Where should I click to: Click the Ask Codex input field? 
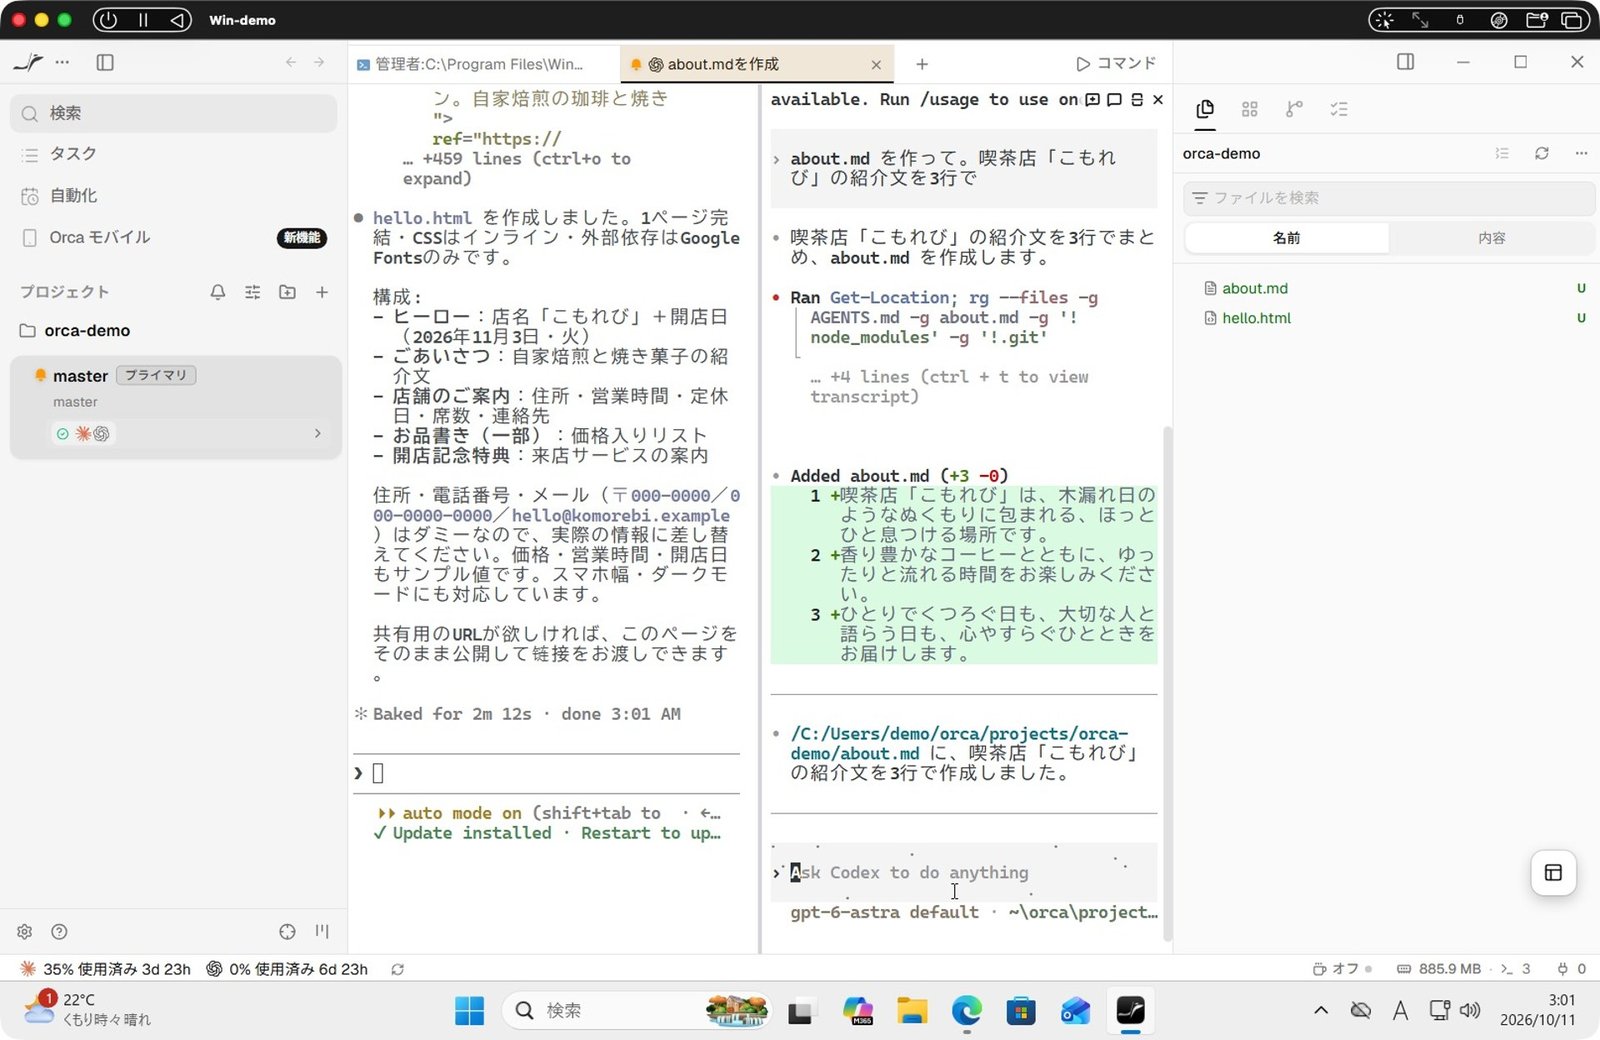(x=964, y=873)
